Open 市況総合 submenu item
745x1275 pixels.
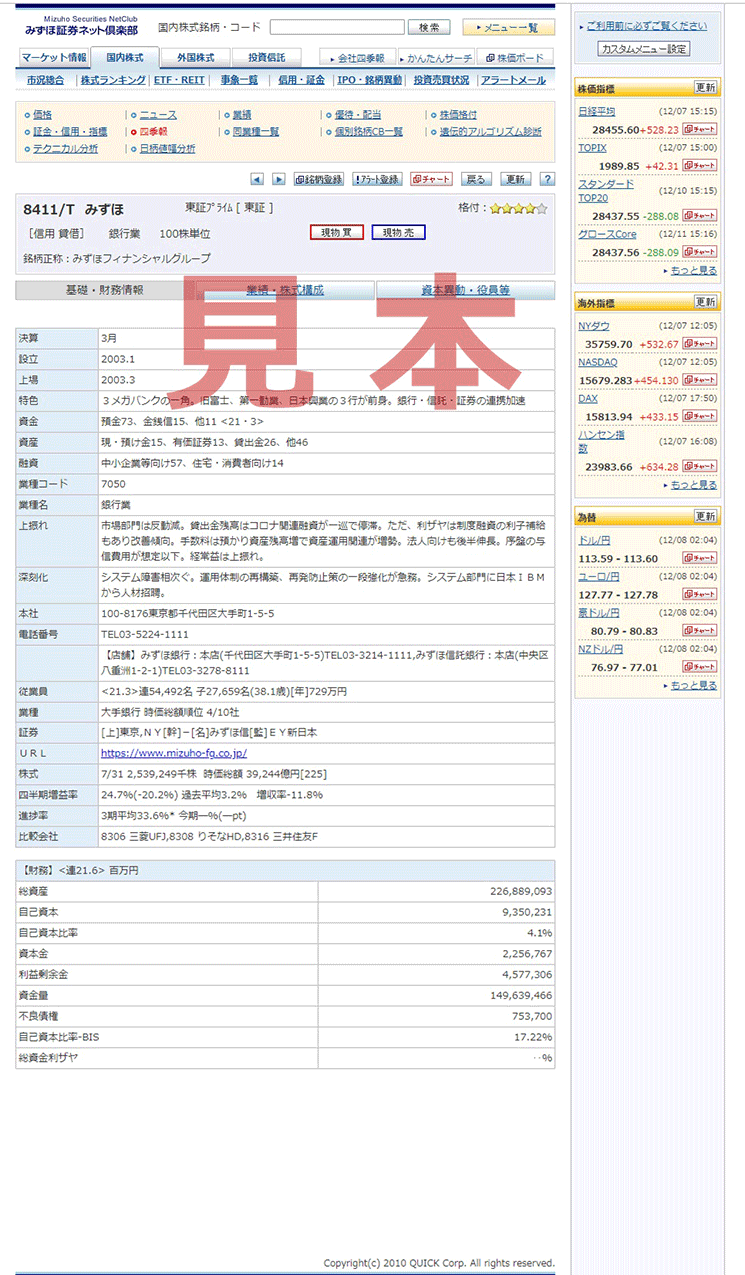45,80
